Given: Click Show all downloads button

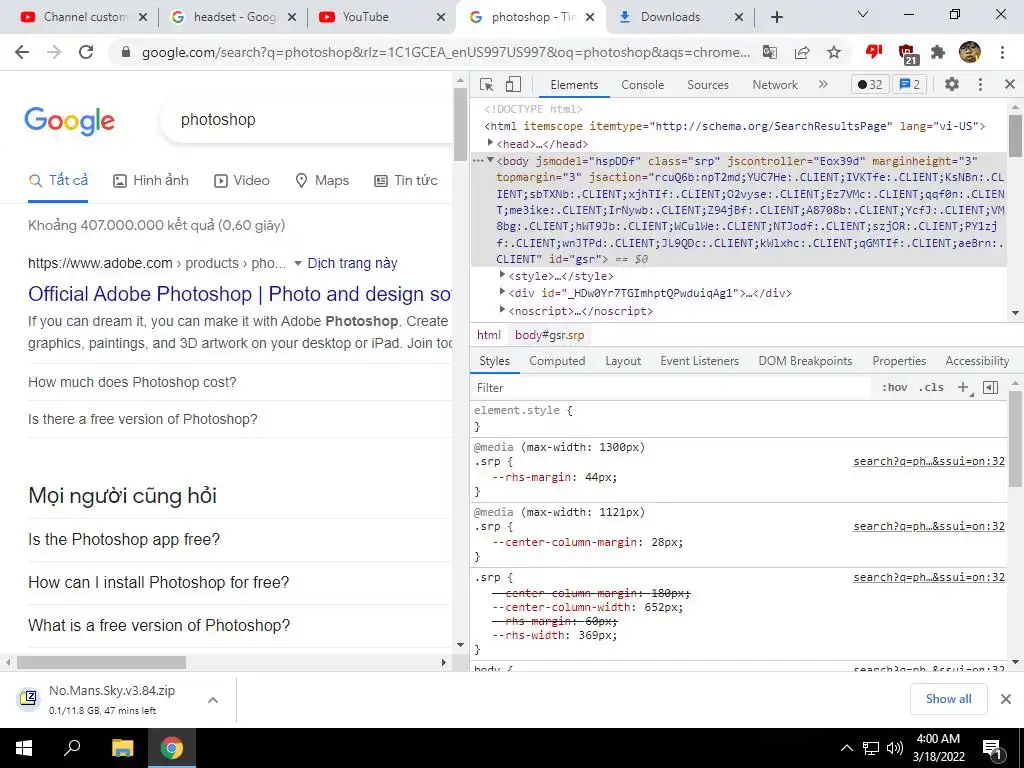Looking at the screenshot, I should click(948, 699).
